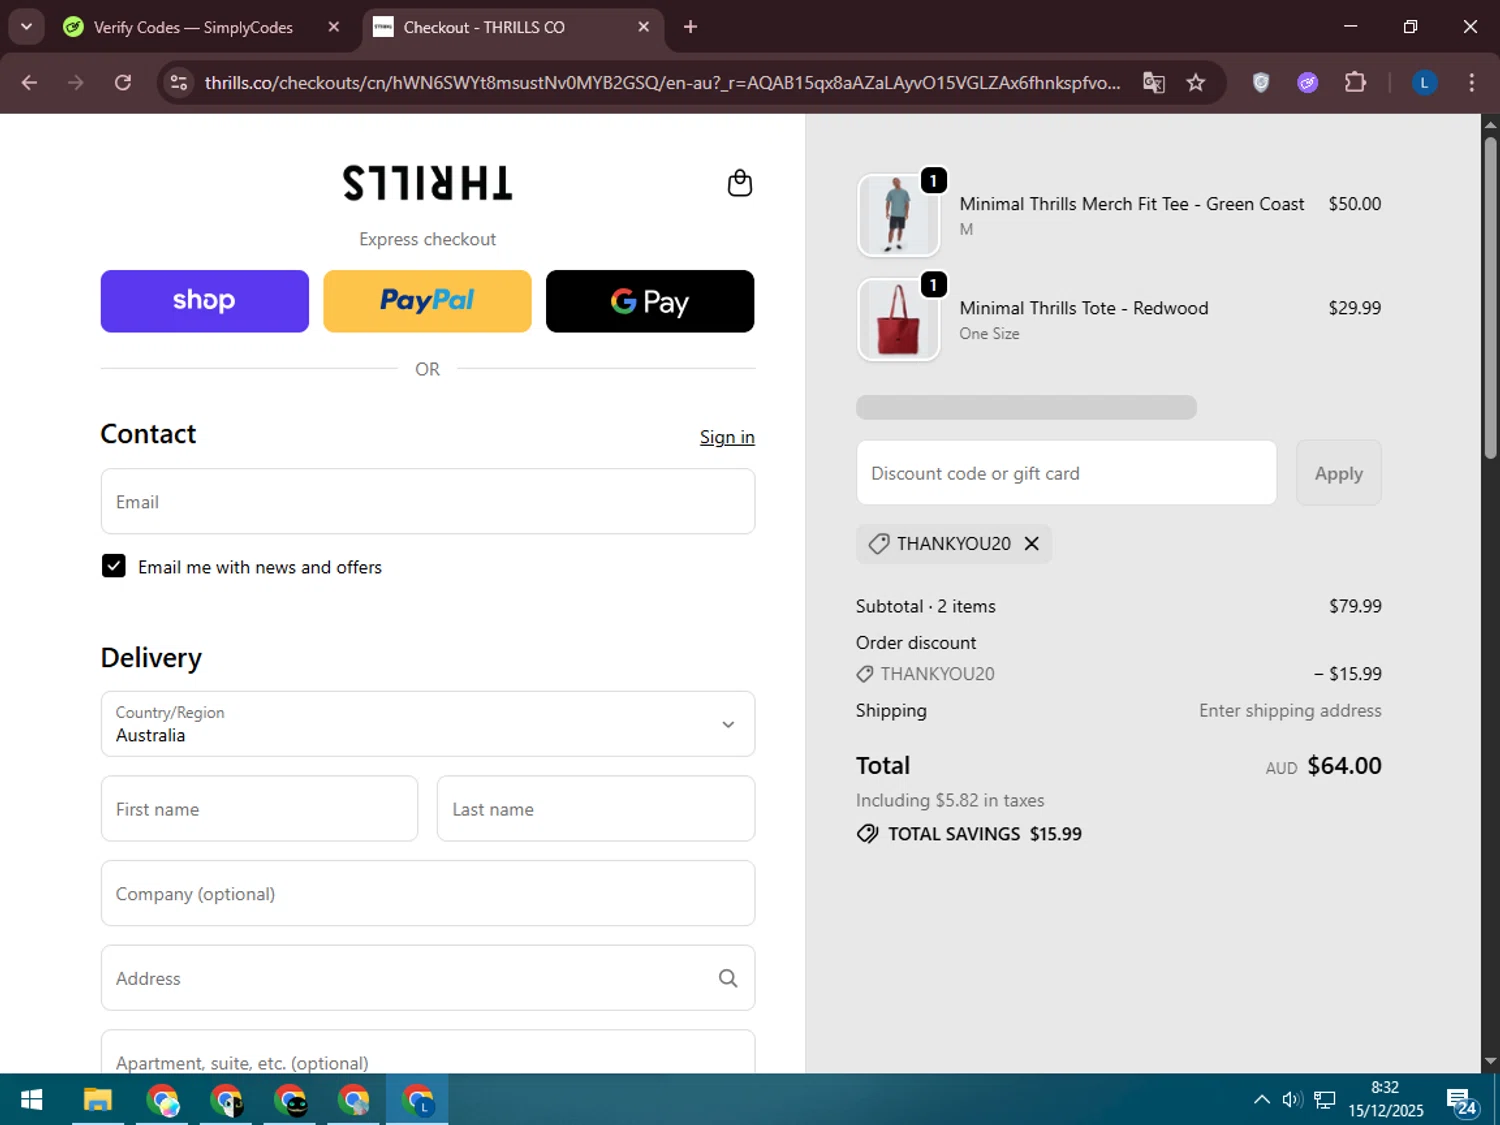Image resolution: width=1500 pixels, height=1125 pixels.
Task: Open the site information icon in address bar
Action: point(179,83)
